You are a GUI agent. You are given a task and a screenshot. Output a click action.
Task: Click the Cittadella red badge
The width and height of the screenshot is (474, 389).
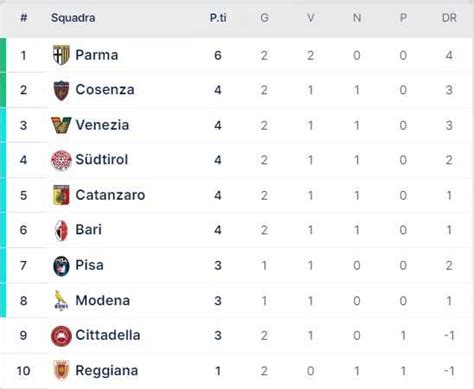pyautogui.click(x=61, y=336)
